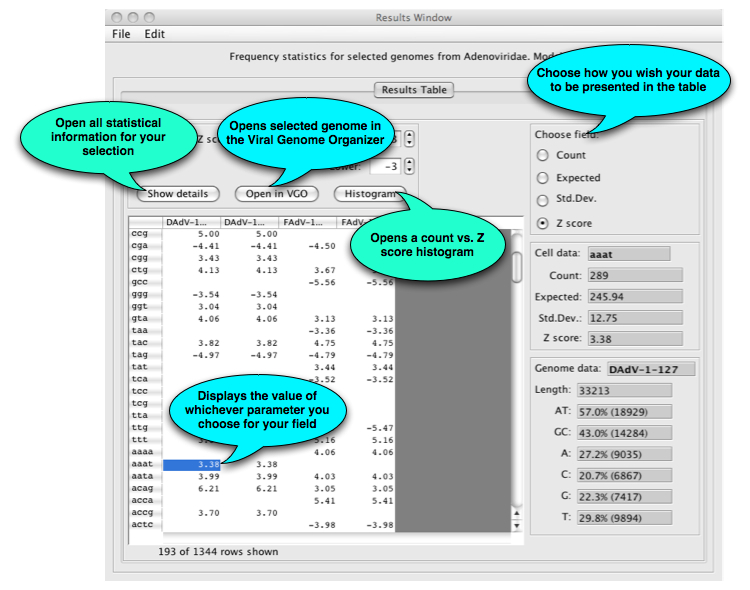Click the cga row label
Screen dimensions: 750x590
coord(145,246)
